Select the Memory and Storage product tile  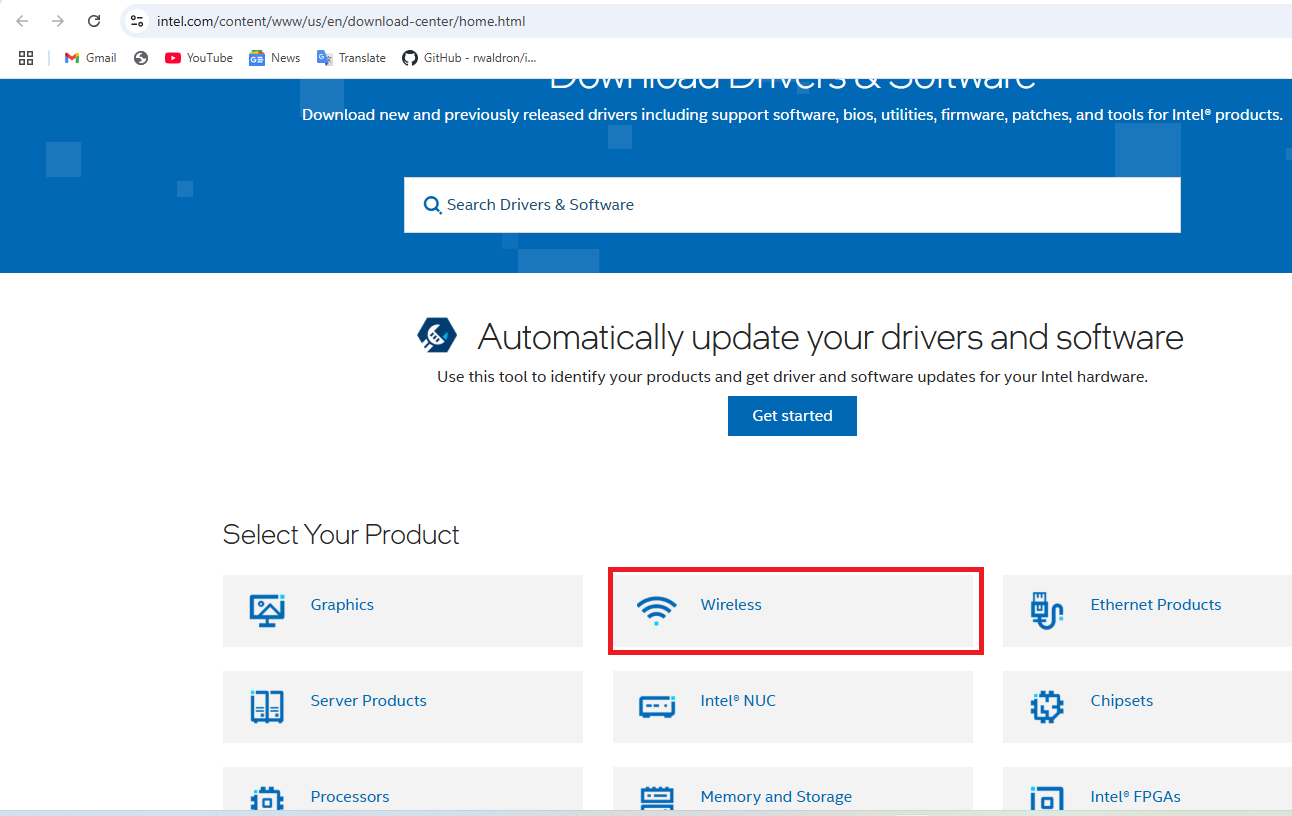[x=776, y=796]
